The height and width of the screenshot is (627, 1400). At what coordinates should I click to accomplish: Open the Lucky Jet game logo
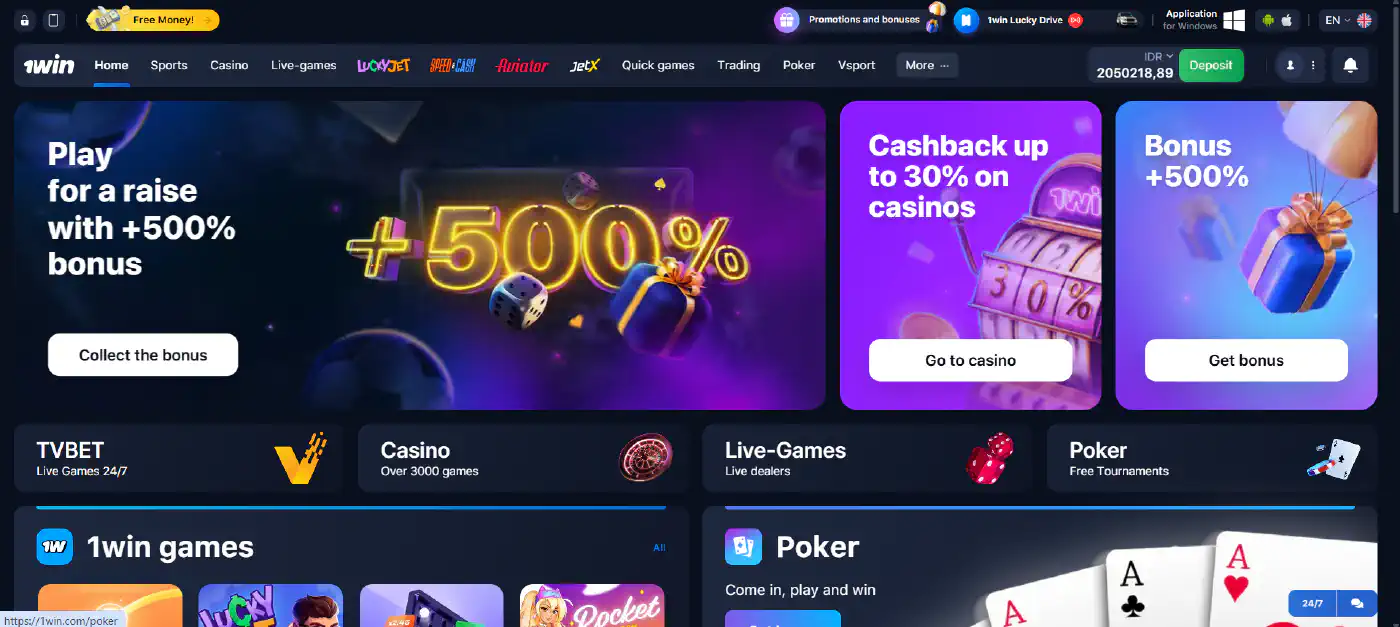coord(384,65)
